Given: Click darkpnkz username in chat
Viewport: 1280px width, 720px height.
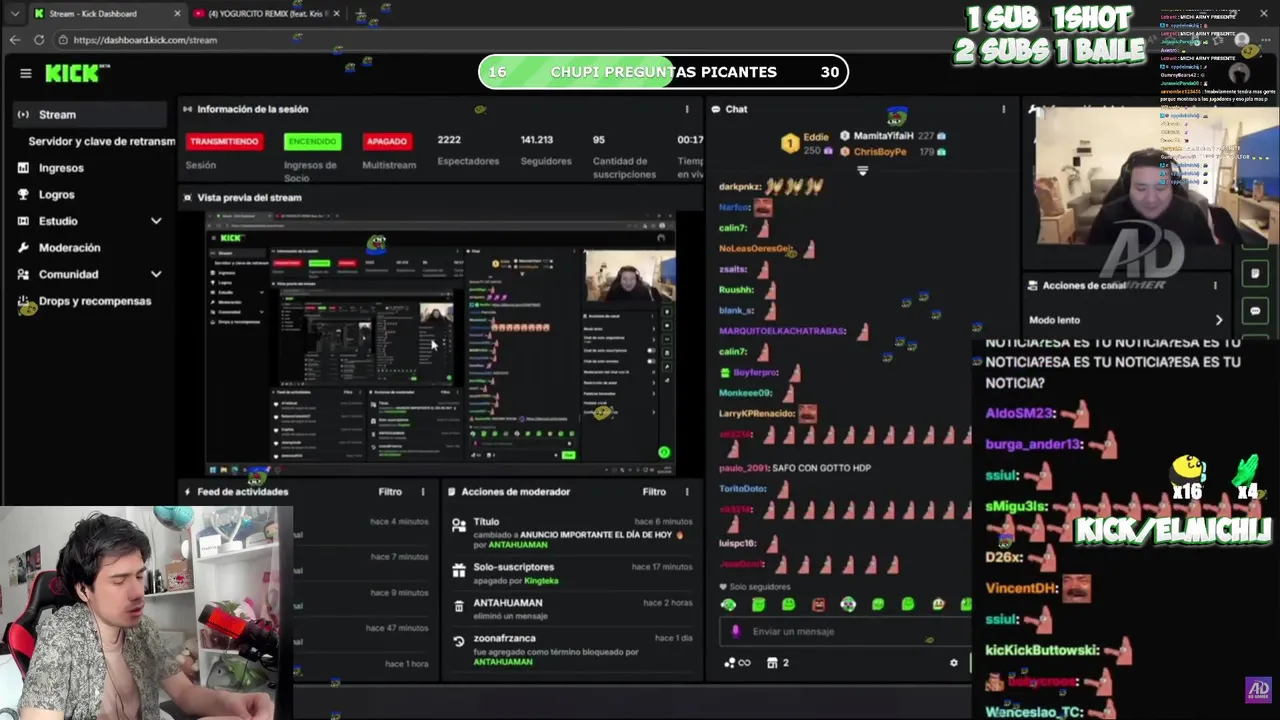Looking at the screenshot, I should pyautogui.click(x=740, y=187).
